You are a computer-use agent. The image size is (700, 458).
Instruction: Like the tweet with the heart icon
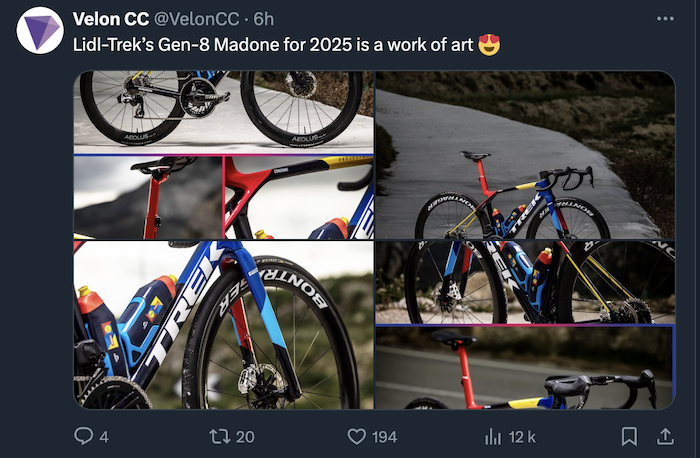(355, 436)
